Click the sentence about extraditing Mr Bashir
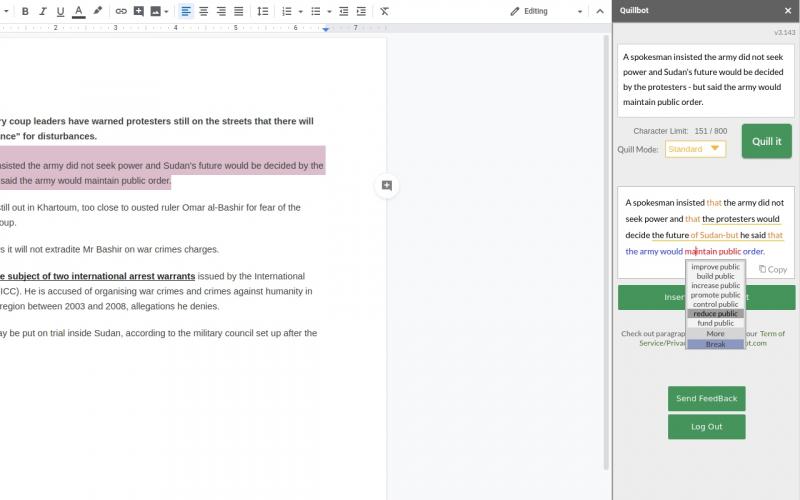Screen dimensions: 800x500 (109, 249)
